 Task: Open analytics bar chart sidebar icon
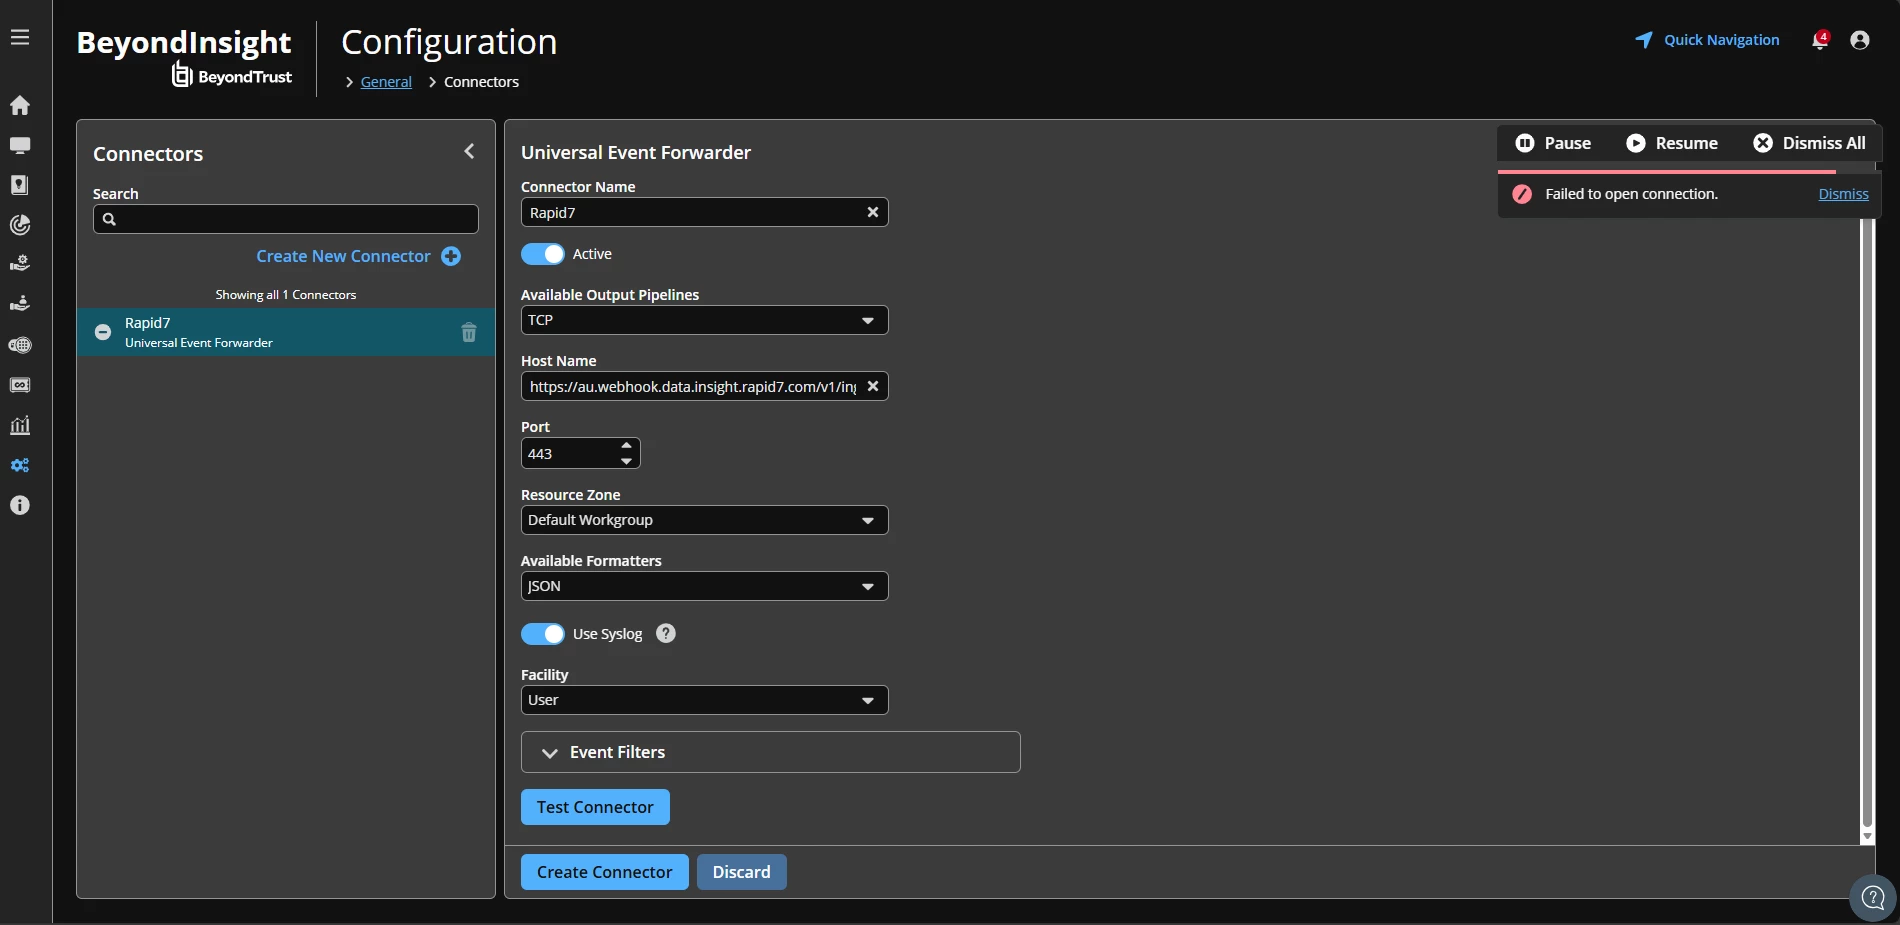tap(20, 425)
